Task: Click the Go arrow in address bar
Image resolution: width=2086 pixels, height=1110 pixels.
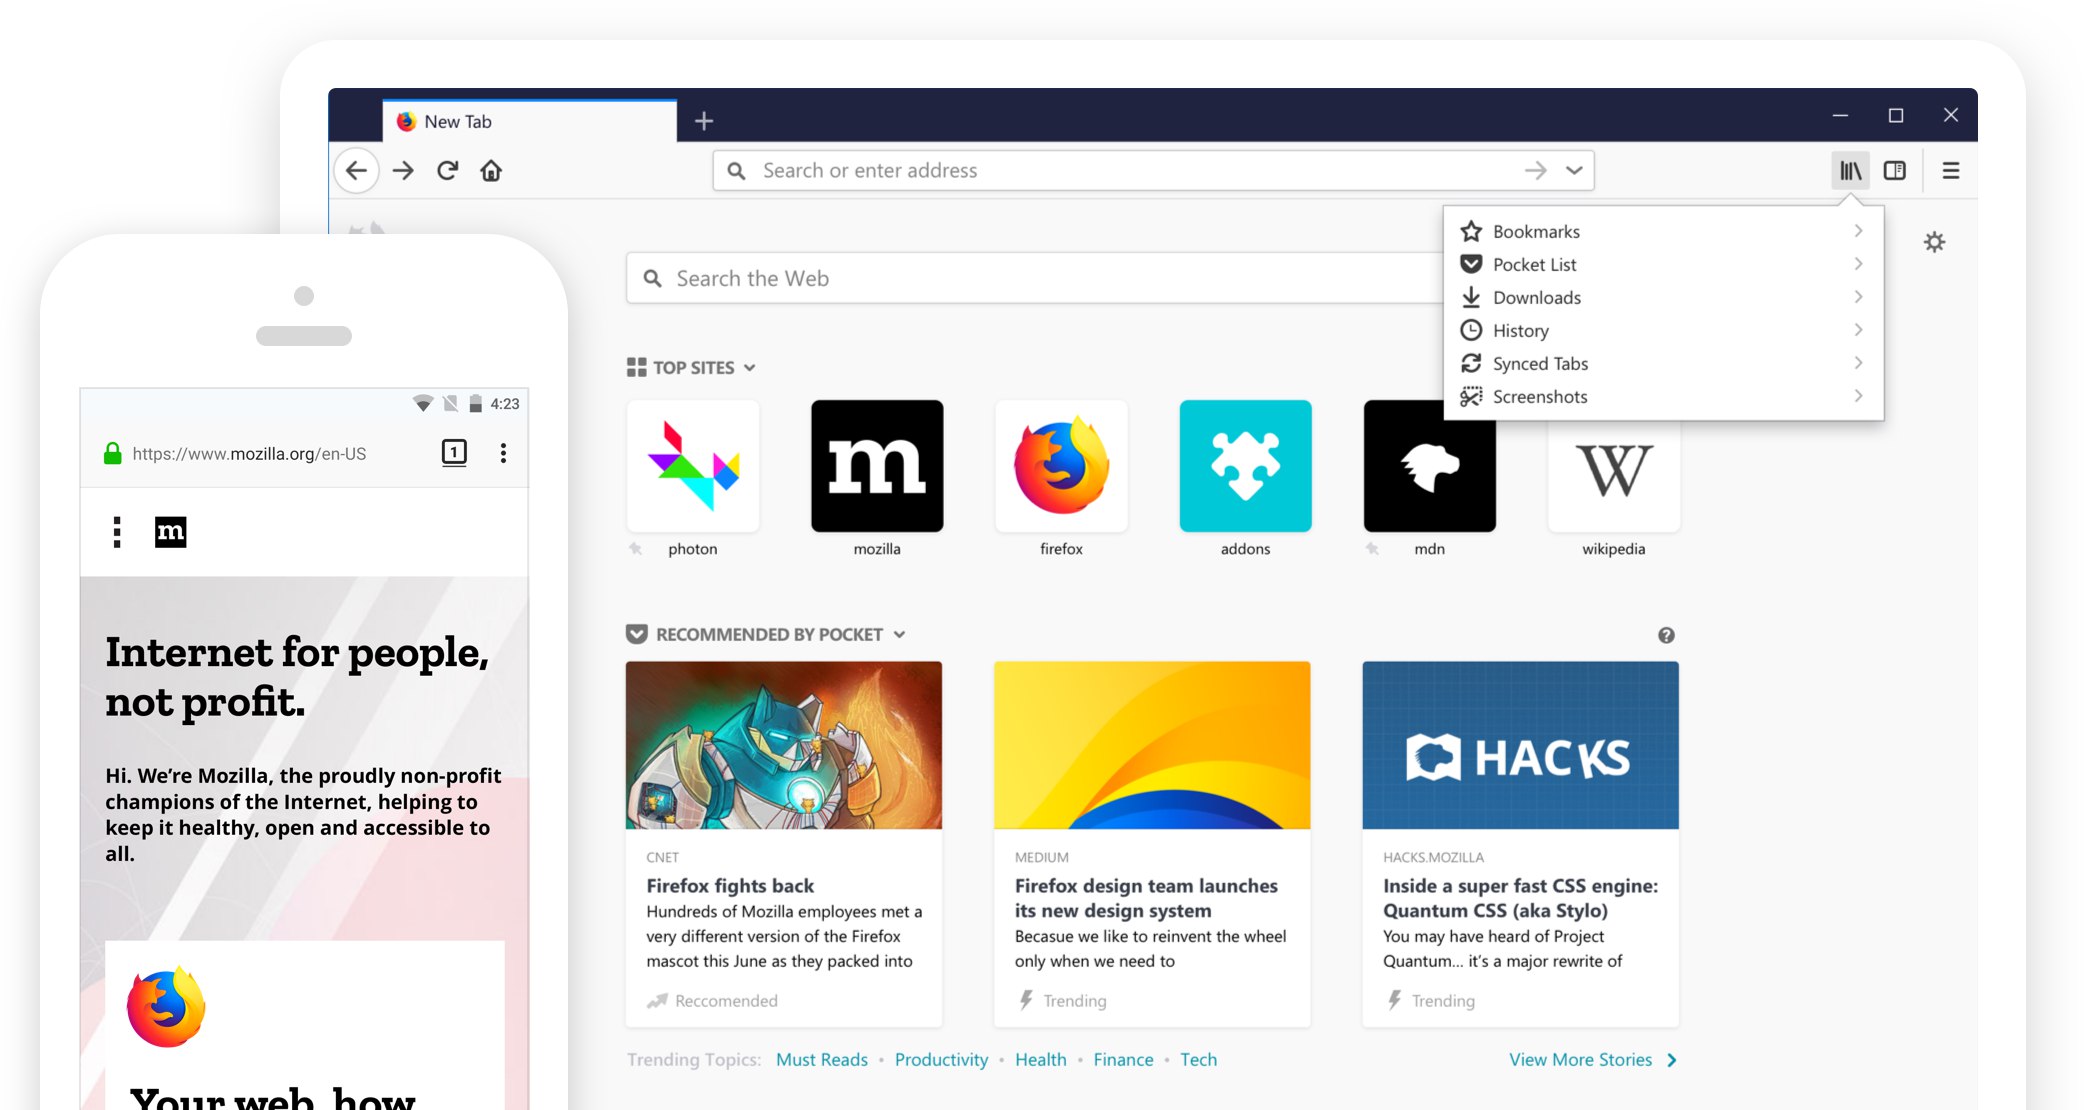Action: click(1536, 171)
